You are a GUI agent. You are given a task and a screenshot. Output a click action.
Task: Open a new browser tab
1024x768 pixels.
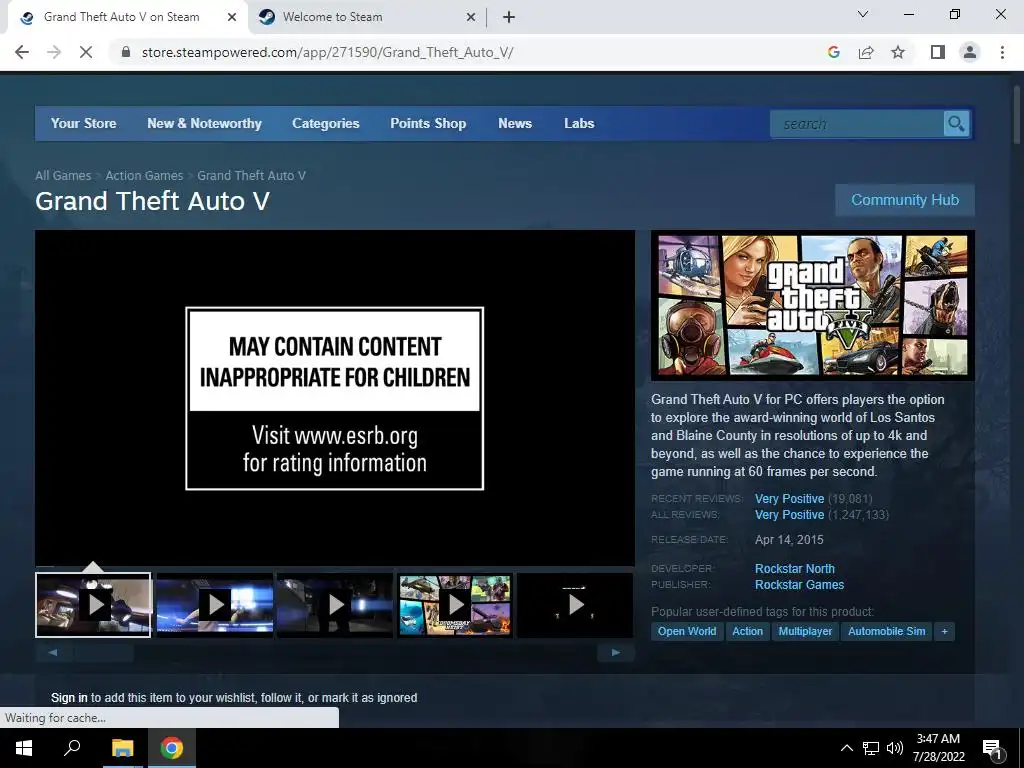click(x=509, y=17)
